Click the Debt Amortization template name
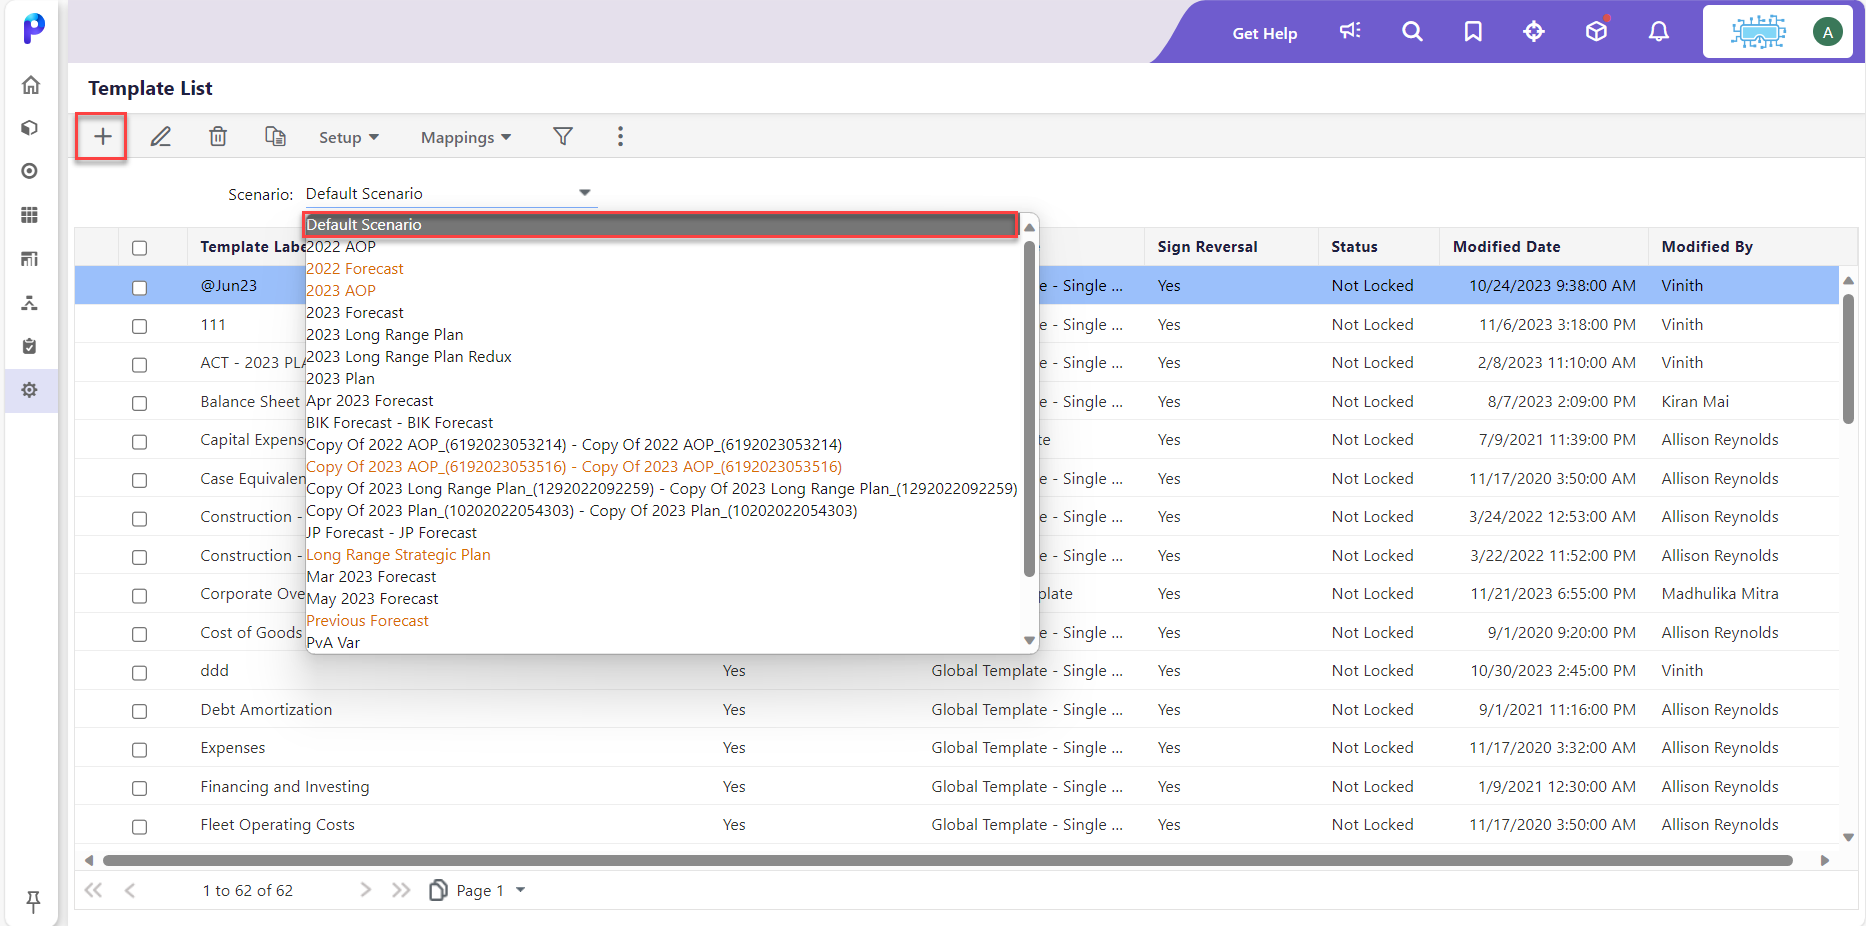Image resolution: width=1866 pixels, height=926 pixels. pyautogui.click(x=266, y=710)
